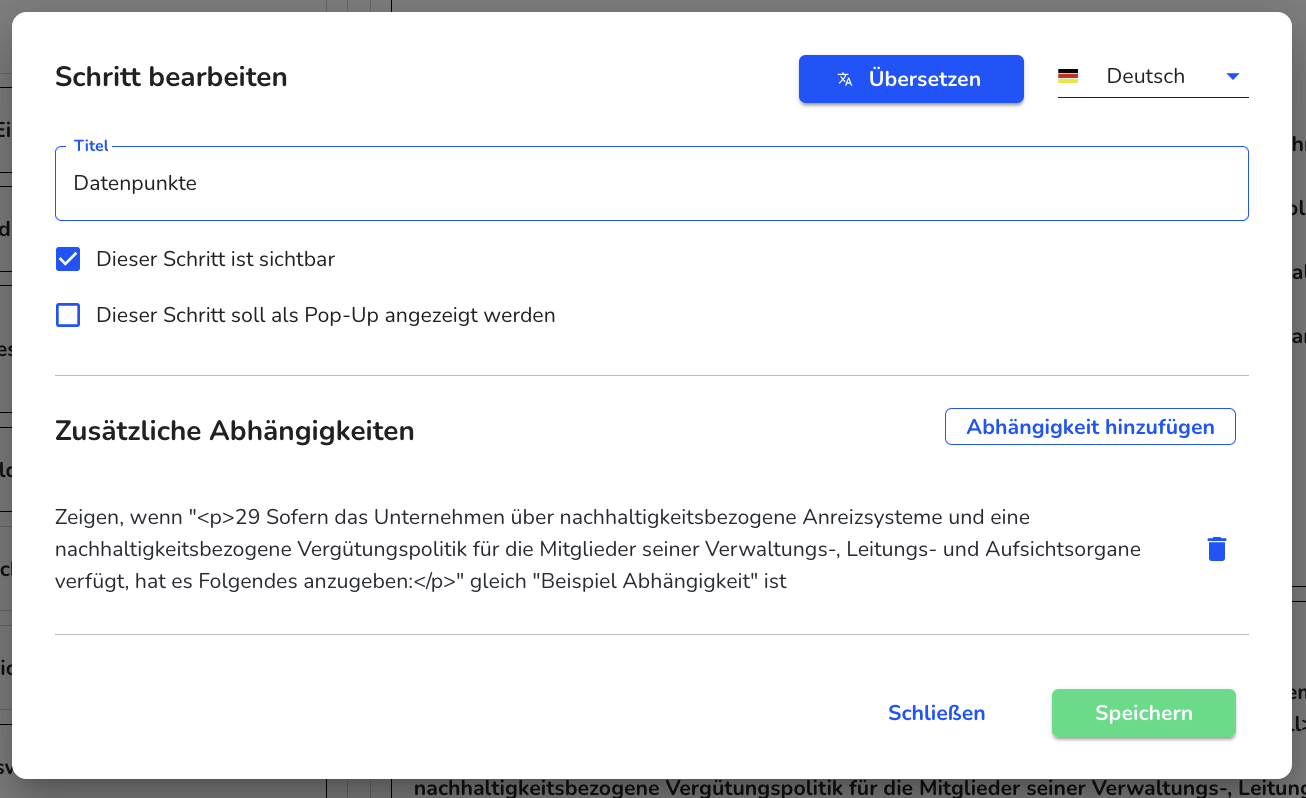The image size is (1306, 798).
Task: Click 'Zusätzliche Abhängigkeiten' heading
Action: 235,431
